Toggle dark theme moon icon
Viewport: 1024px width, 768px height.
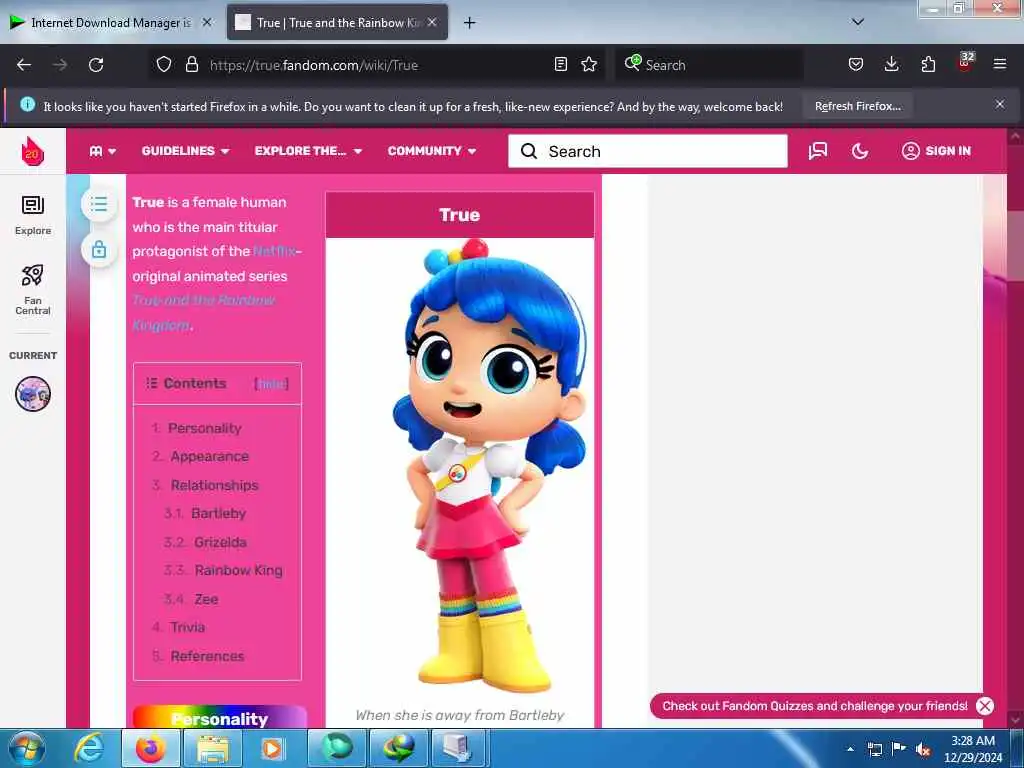860,151
